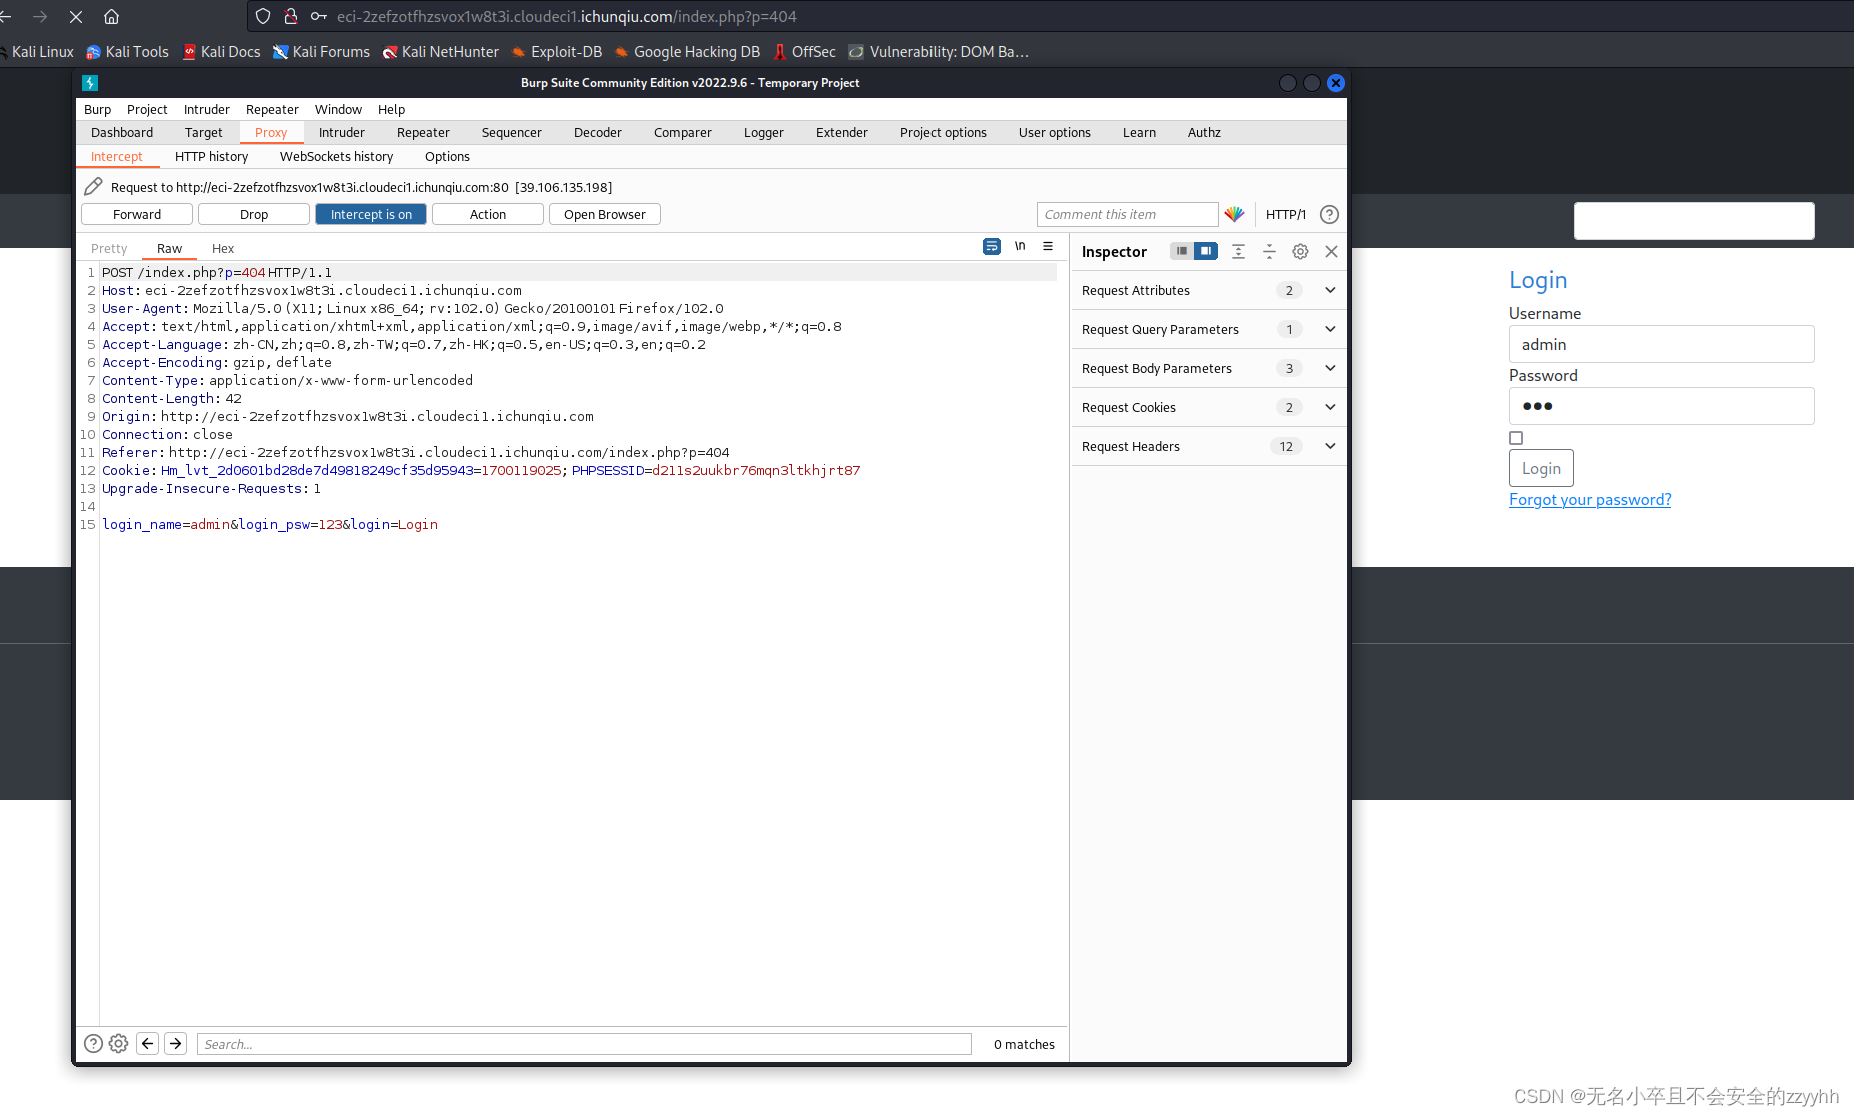Open the Forgot your password link
The width and height of the screenshot is (1854, 1116).
coord(1590,499)
